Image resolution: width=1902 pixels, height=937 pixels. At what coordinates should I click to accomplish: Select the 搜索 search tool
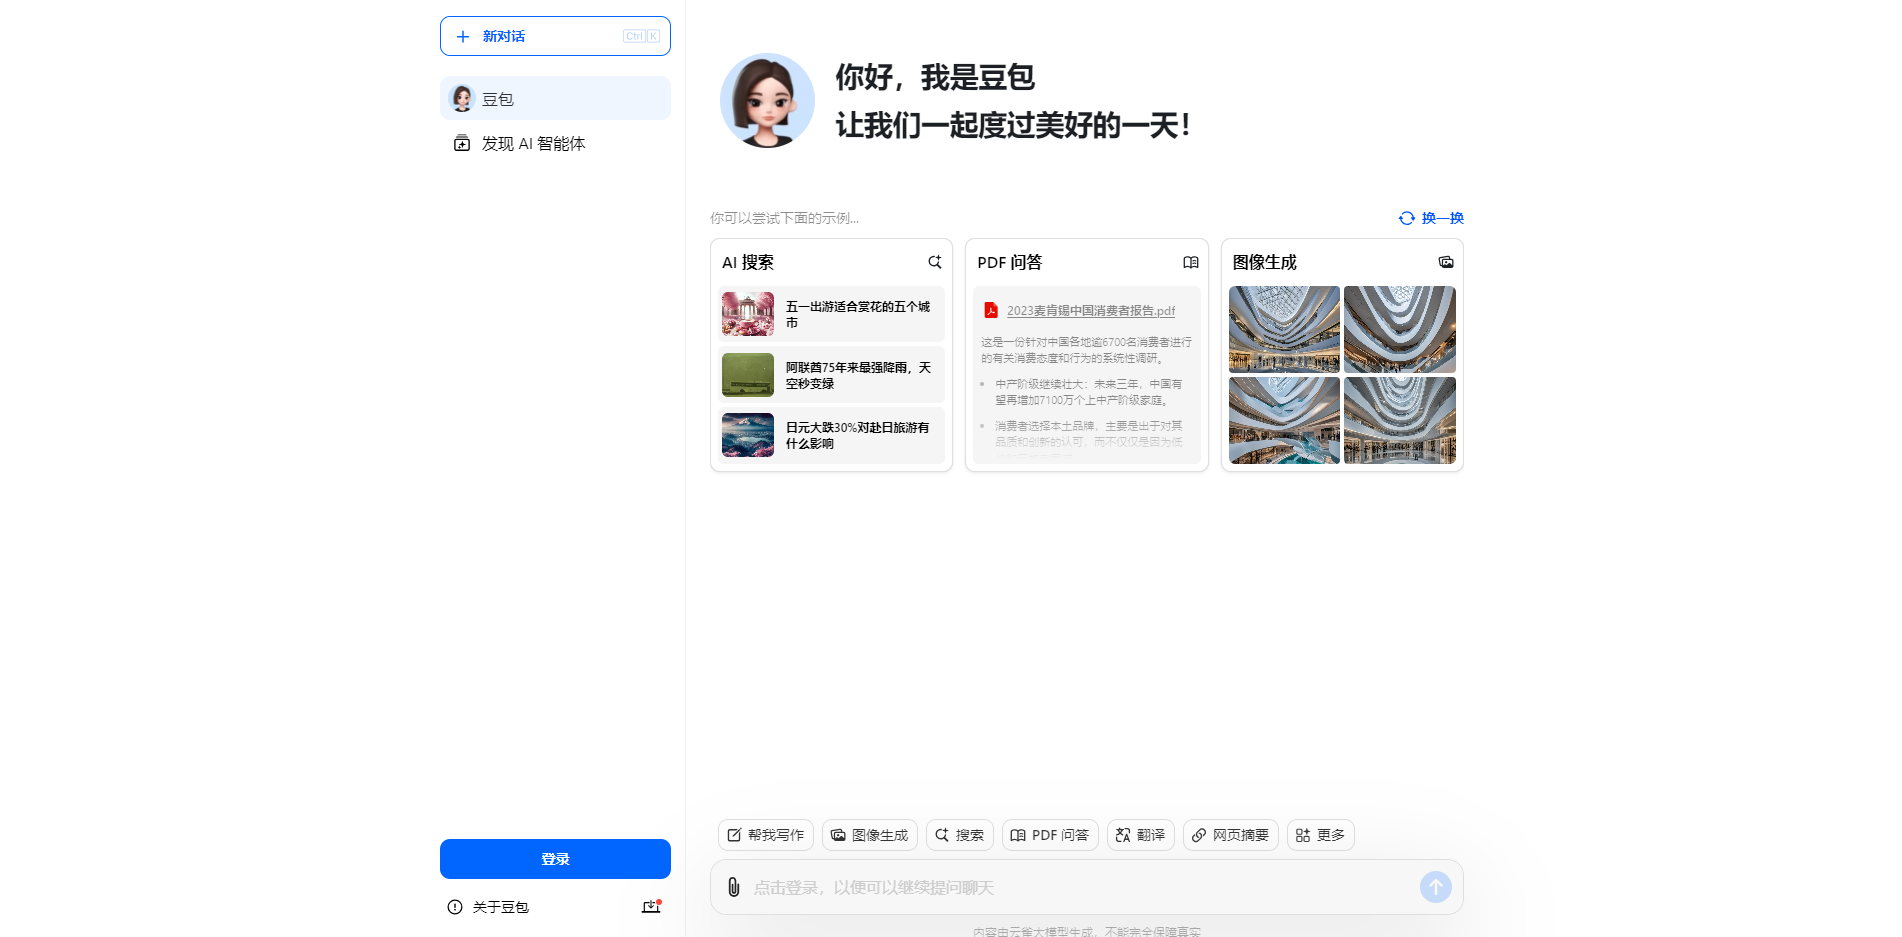click(x=958, y=835)
